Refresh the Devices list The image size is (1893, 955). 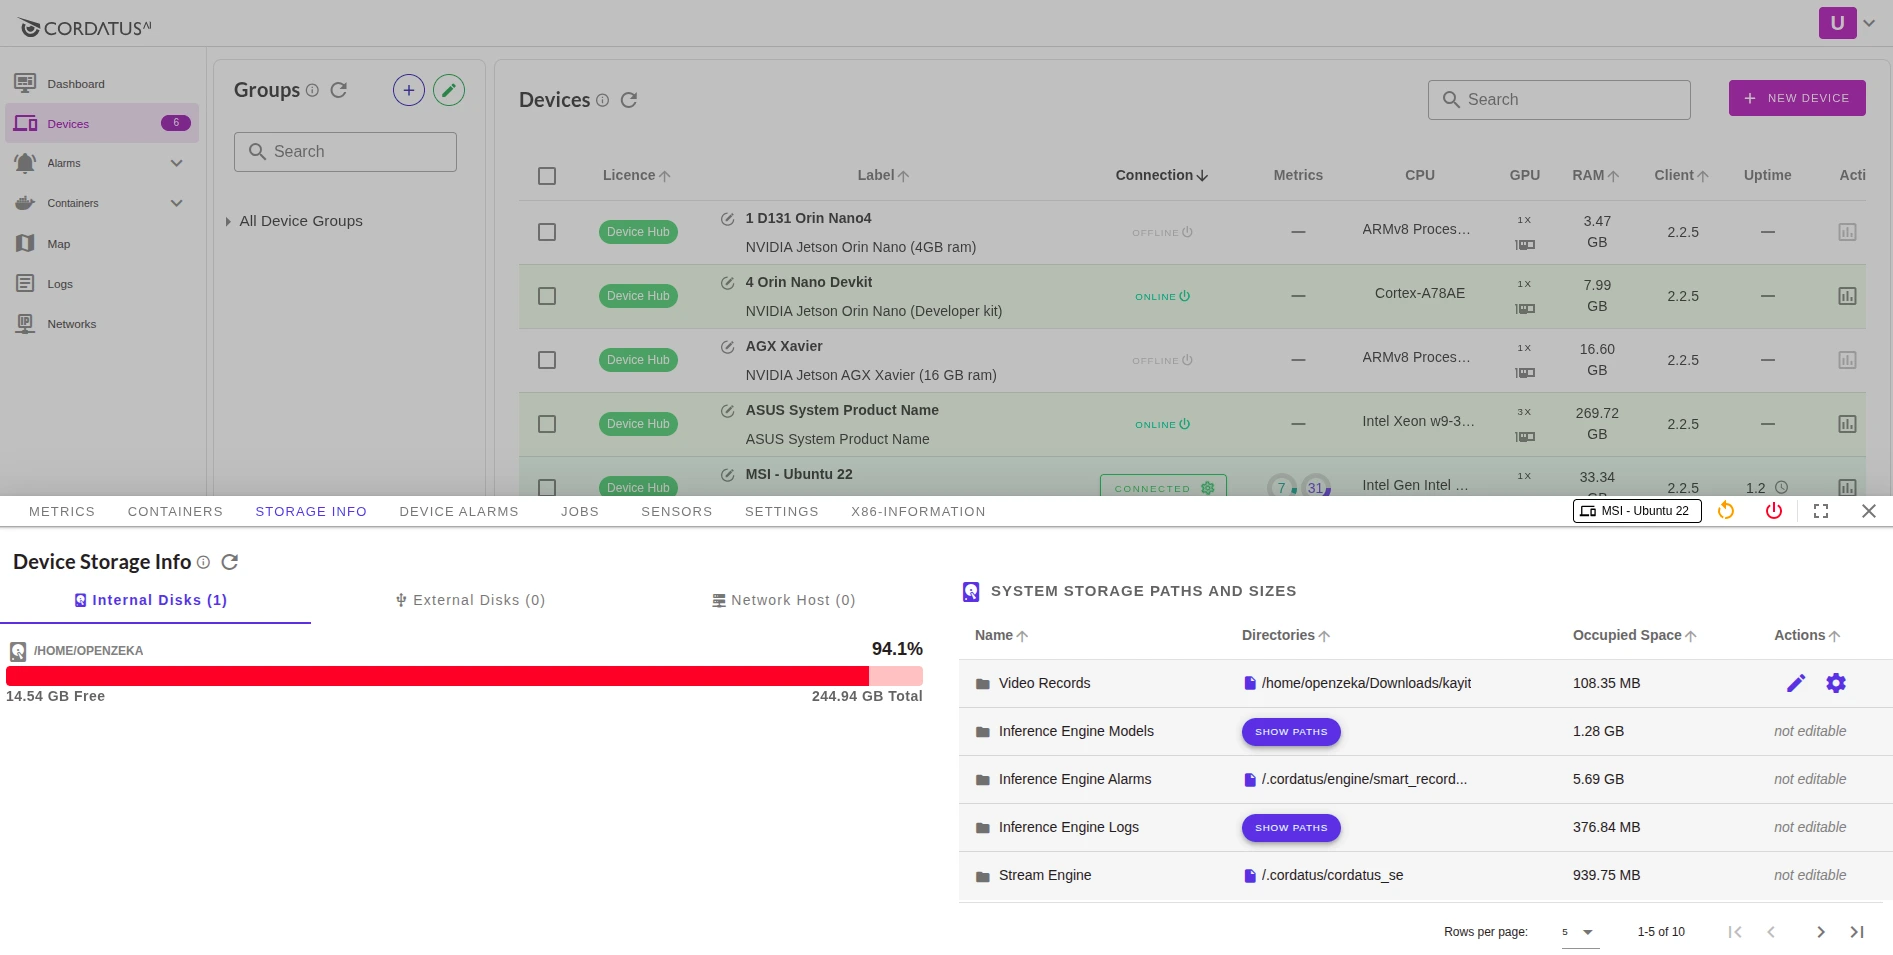629,100
